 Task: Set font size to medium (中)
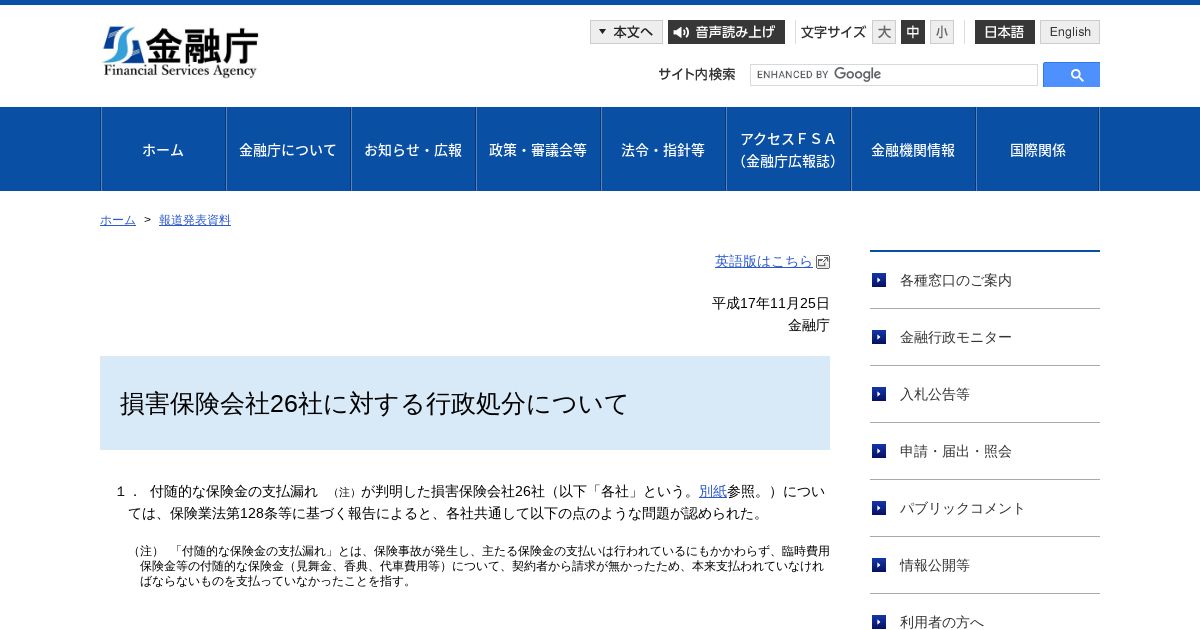pyautogui.click(x=913, y=32)
